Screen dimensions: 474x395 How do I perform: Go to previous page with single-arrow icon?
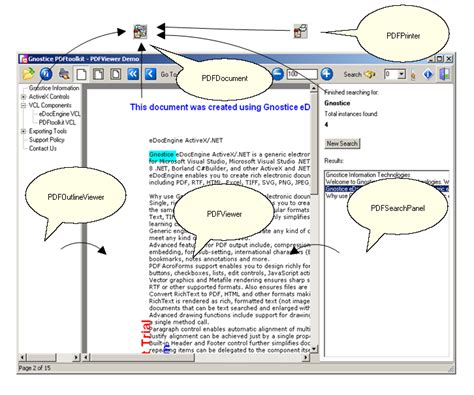coord(150,74)
